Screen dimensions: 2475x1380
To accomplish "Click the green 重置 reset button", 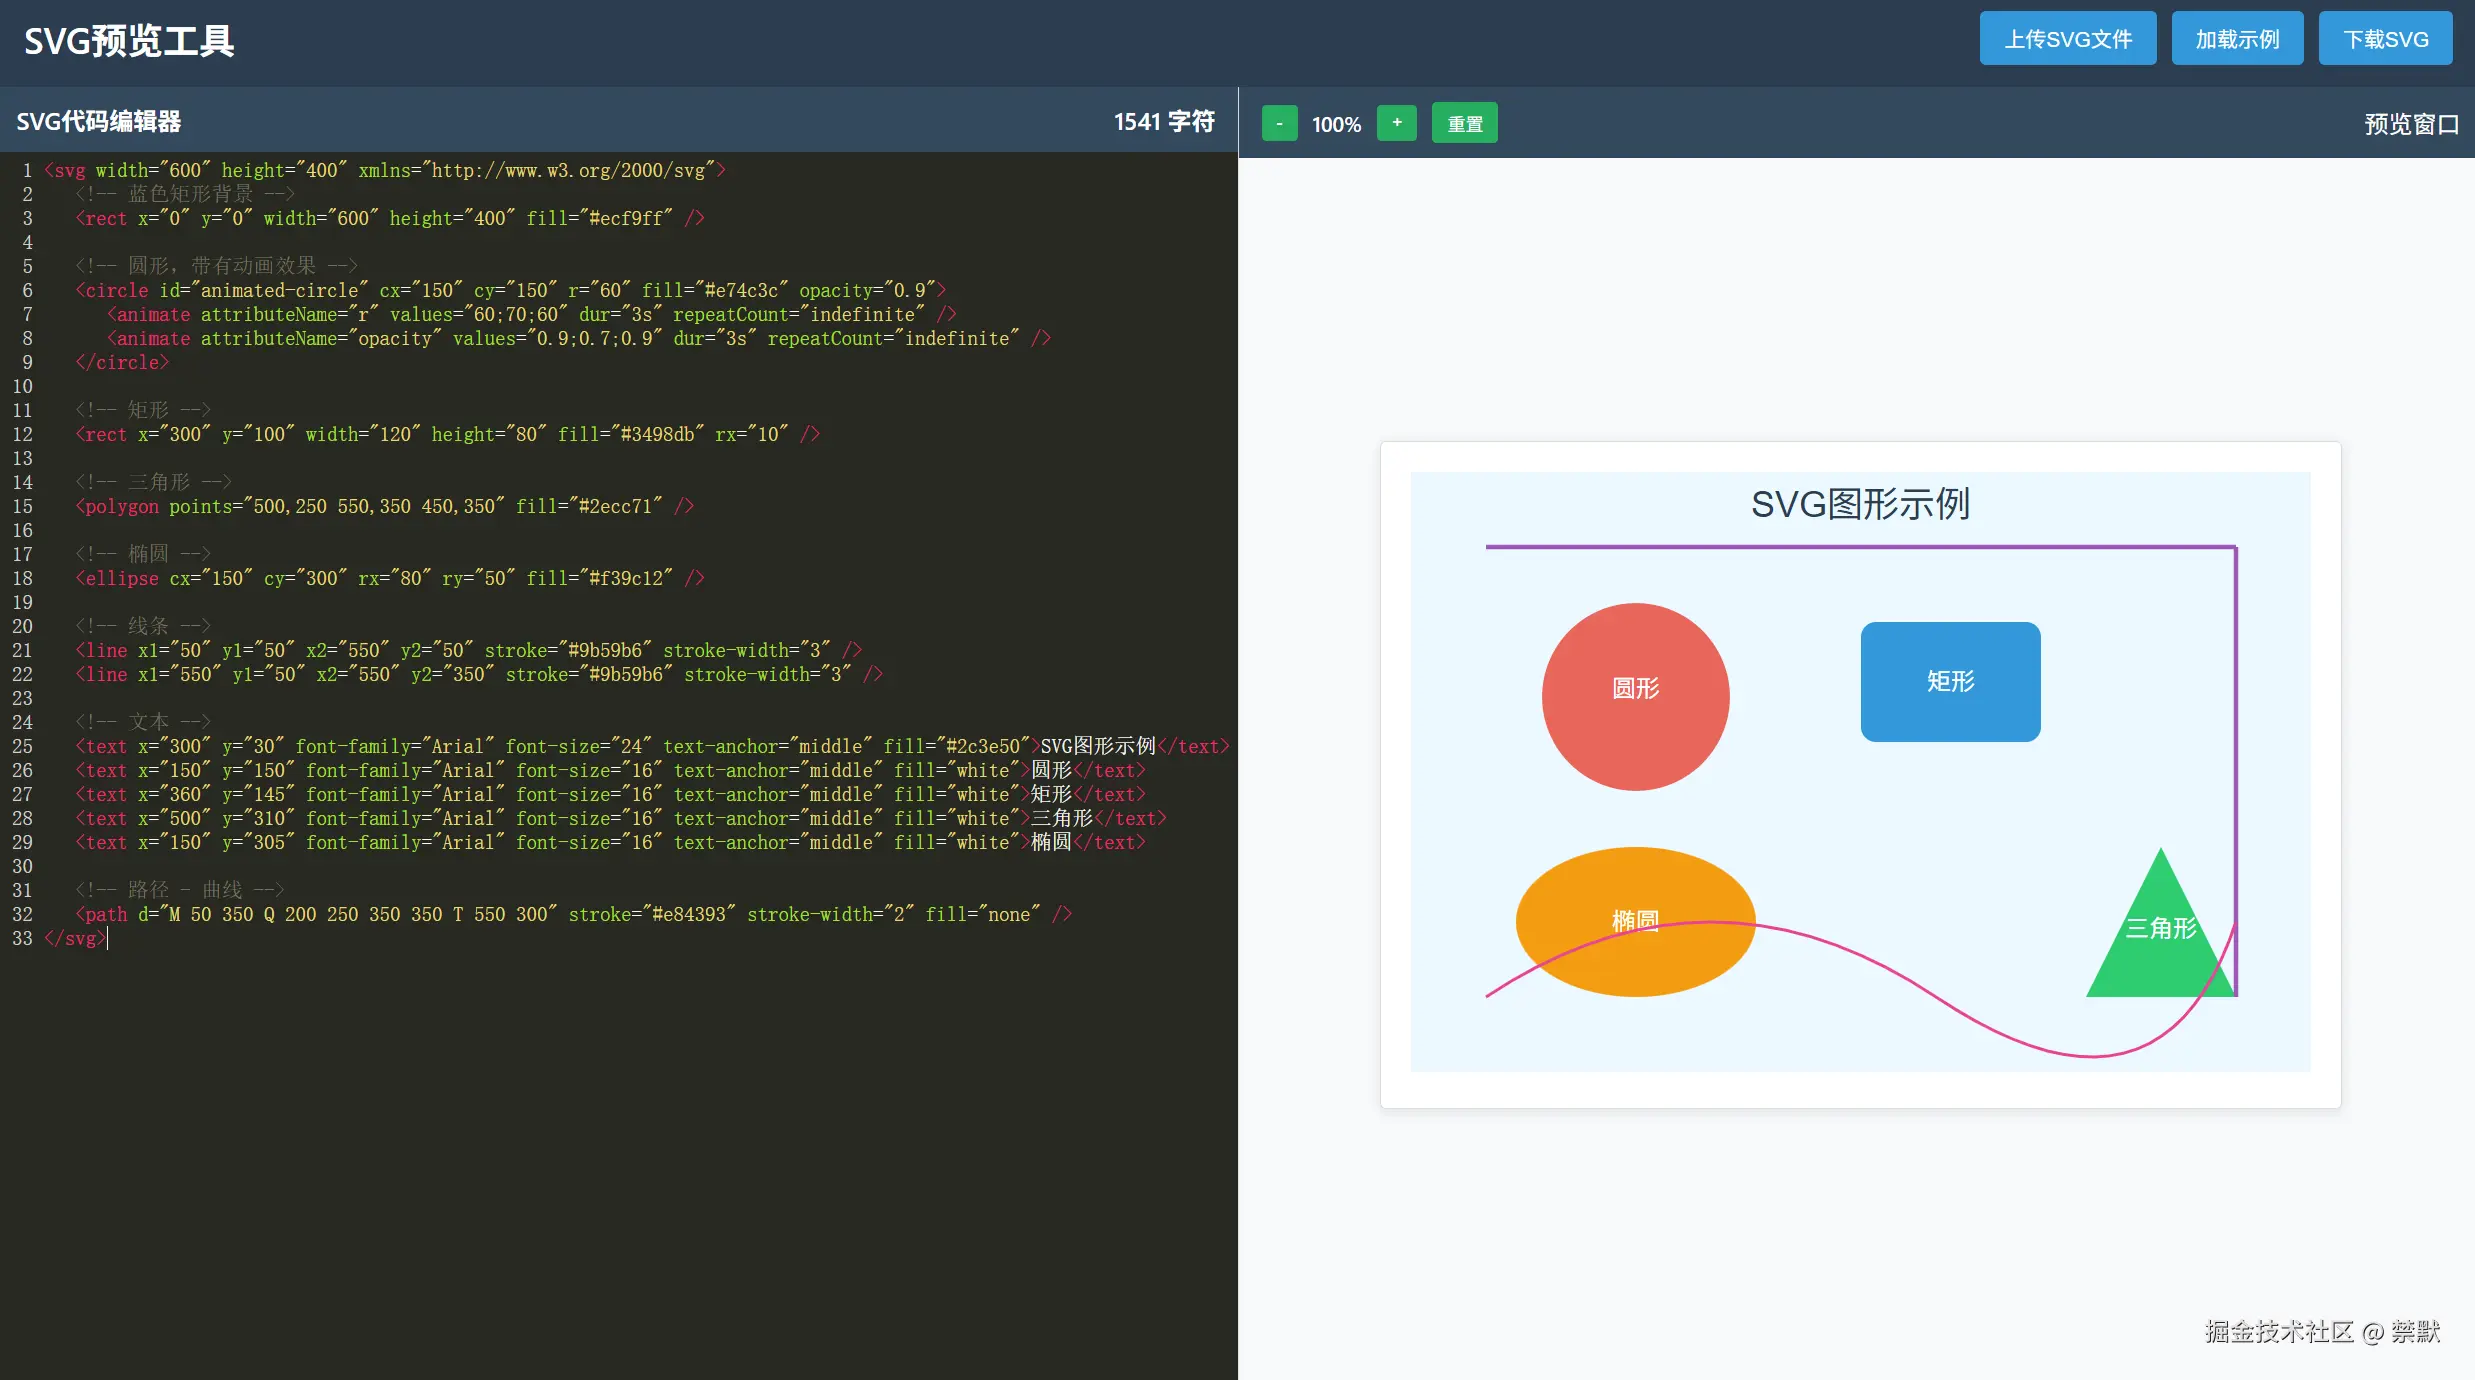I will tap(1464, 123).
